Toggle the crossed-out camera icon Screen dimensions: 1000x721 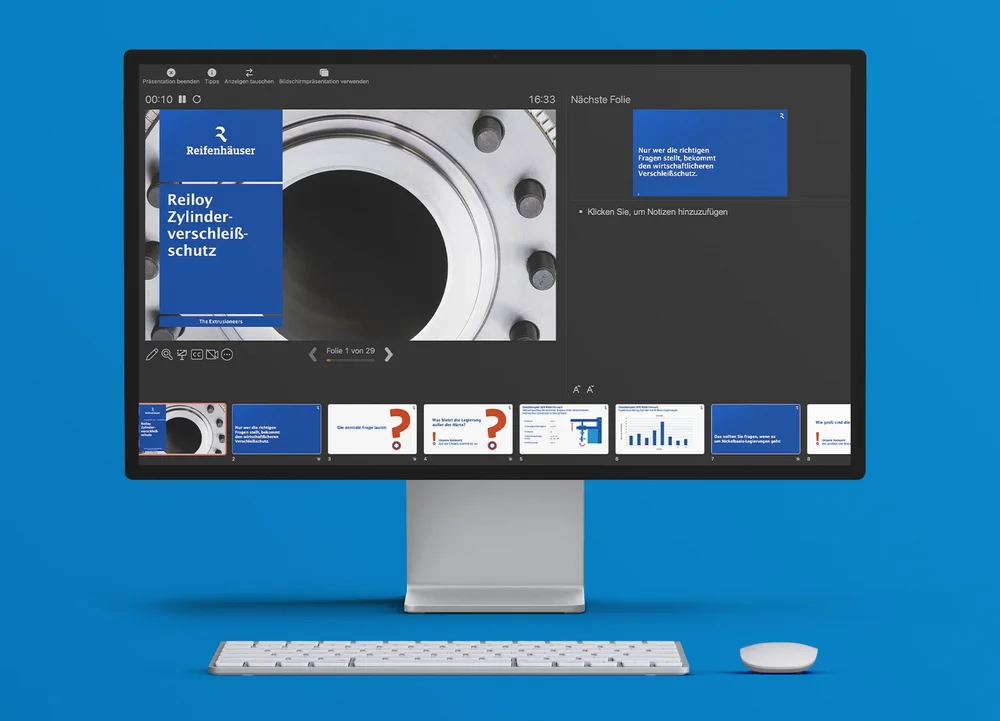point(212,354)
